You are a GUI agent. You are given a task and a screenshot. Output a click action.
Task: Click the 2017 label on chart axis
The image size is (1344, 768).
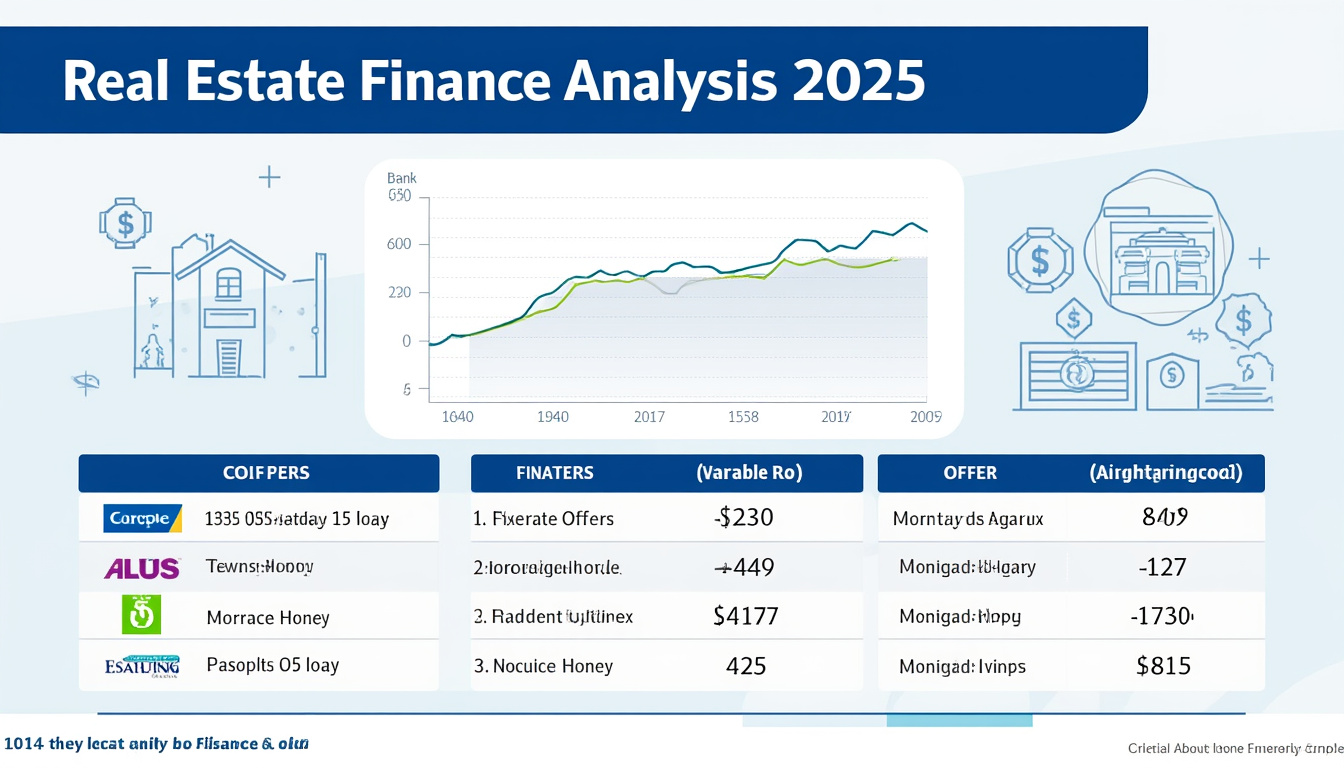649,417
